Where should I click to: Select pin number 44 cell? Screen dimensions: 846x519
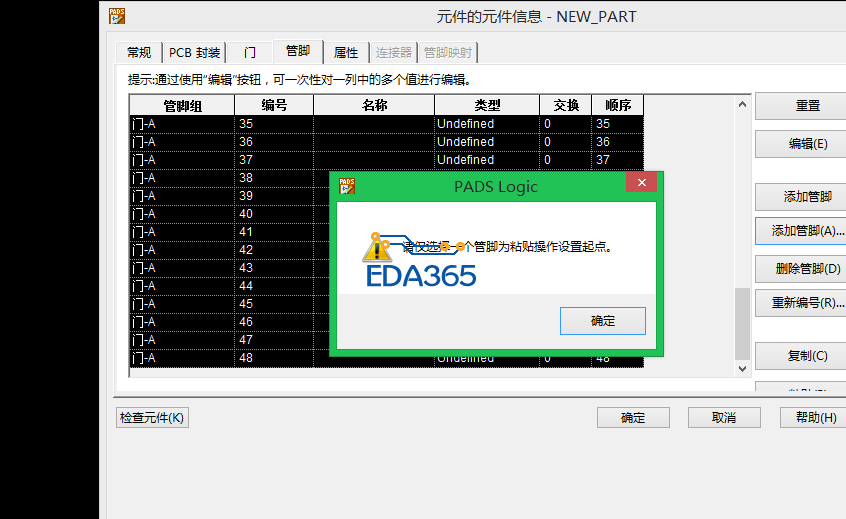pyautogui.click(x=274, y=286)
